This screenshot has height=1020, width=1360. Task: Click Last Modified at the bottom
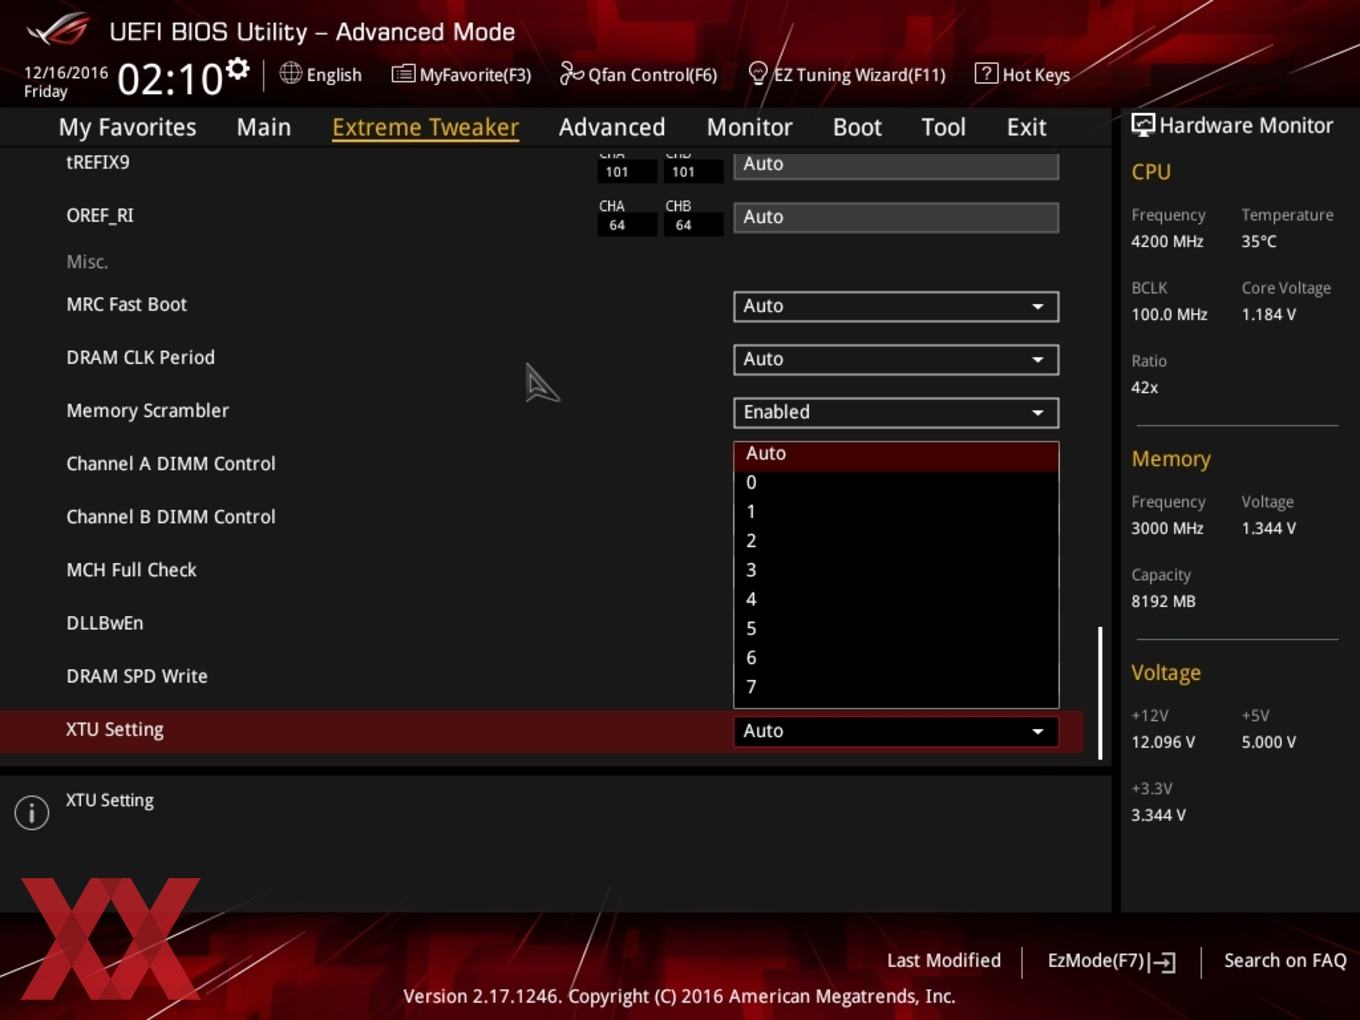(x=944, y=961)
